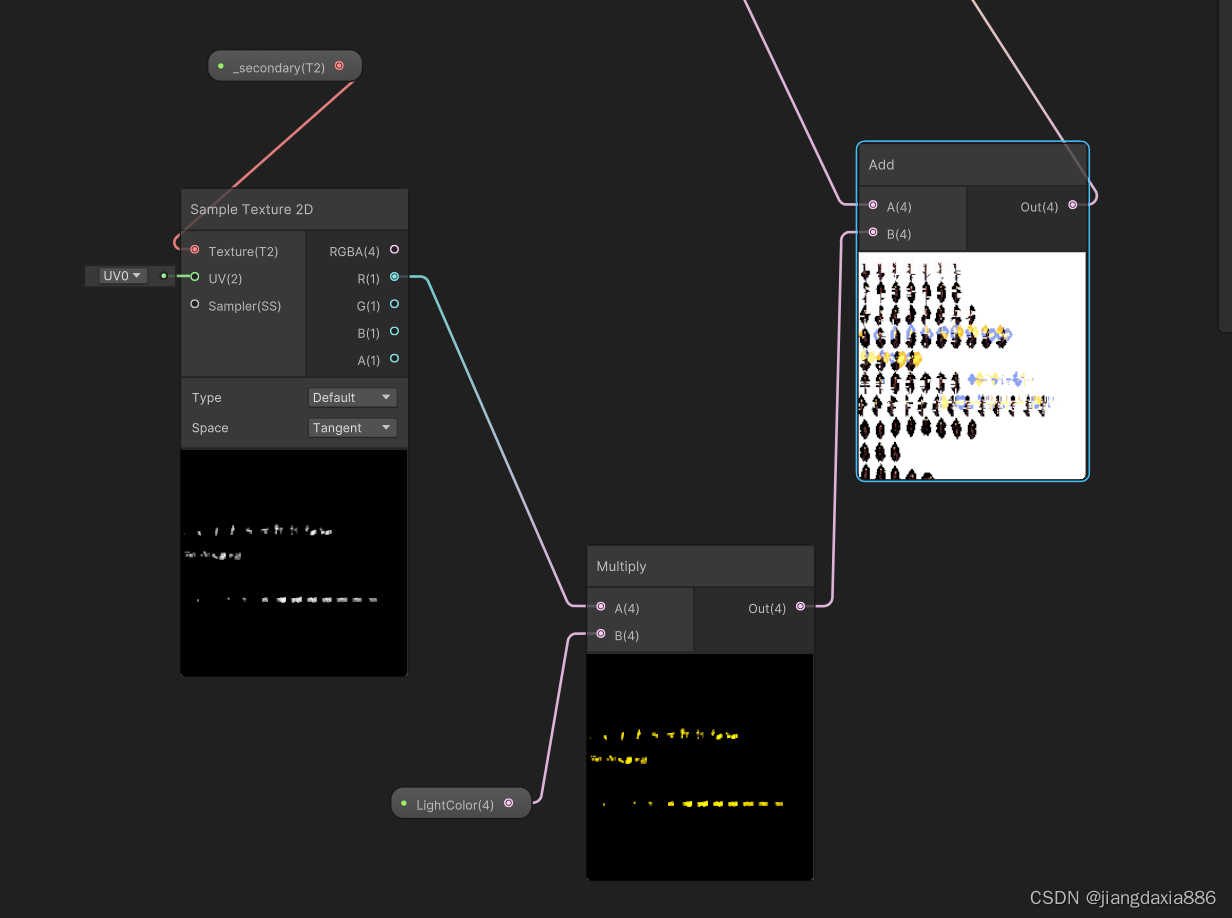Click the Add node Out(4) output port
Image resolution: width=1232 pixels, height=918 pixels.
[x=1073, y=205]
